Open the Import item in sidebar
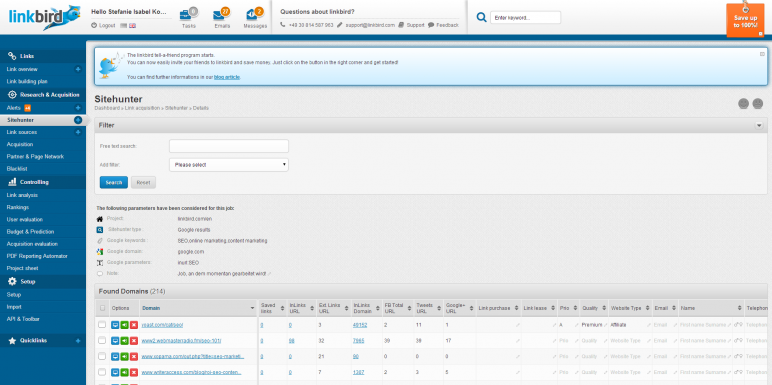The image size is (772, 385). coord(14,307)
